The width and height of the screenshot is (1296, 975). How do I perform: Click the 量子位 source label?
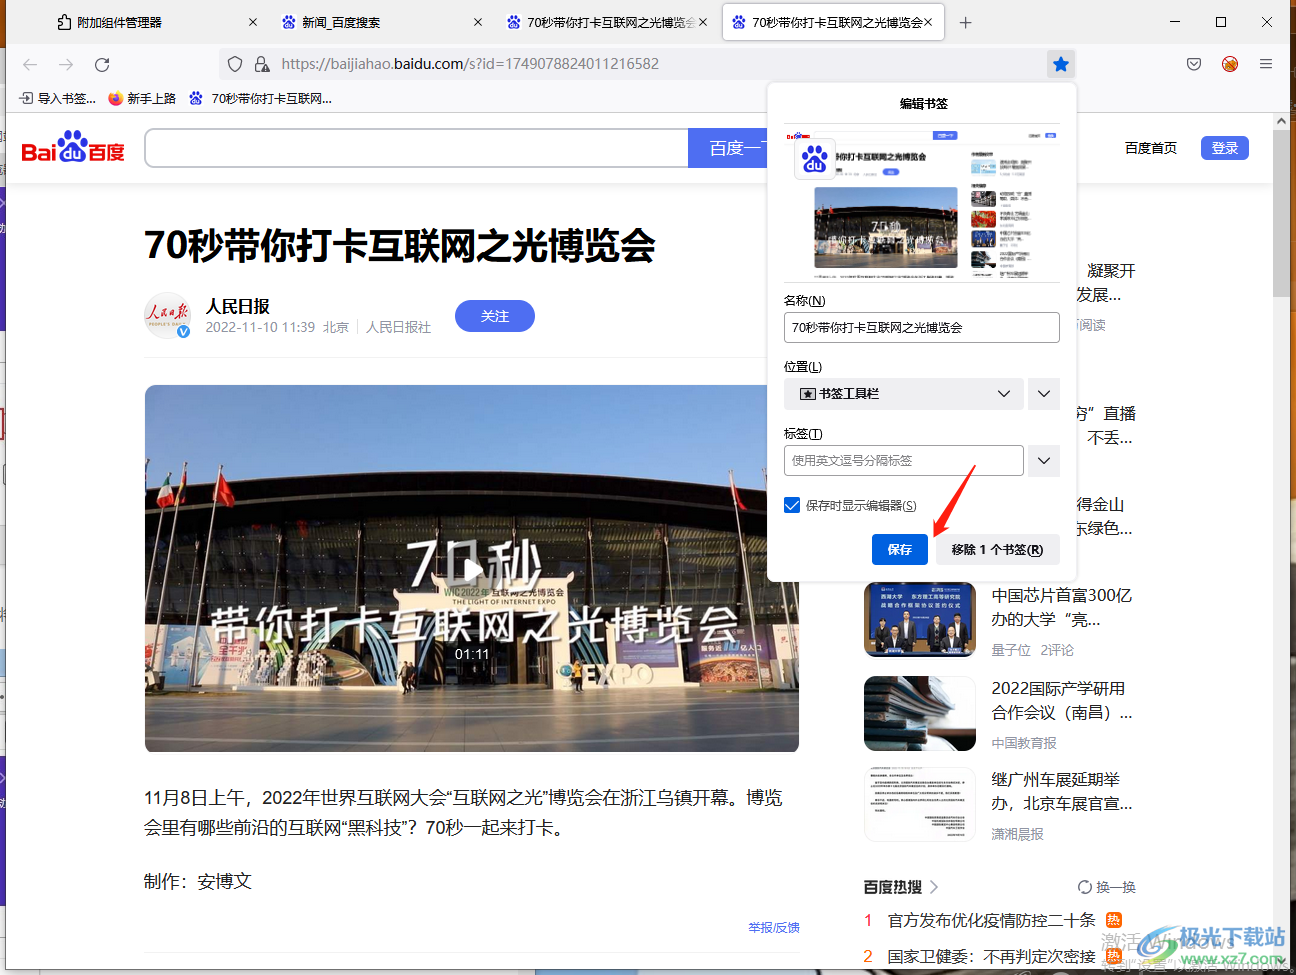[x=1011, y=650]
